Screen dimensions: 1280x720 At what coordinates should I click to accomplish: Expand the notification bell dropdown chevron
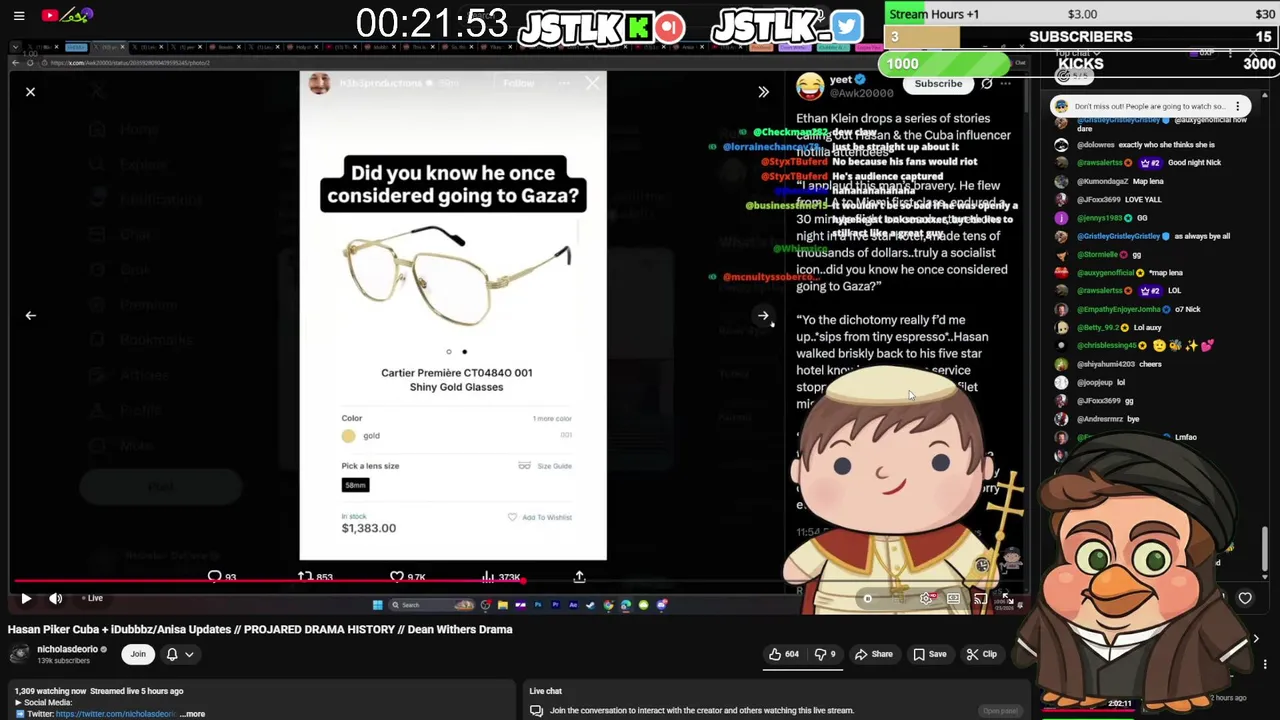coord(189,654)
